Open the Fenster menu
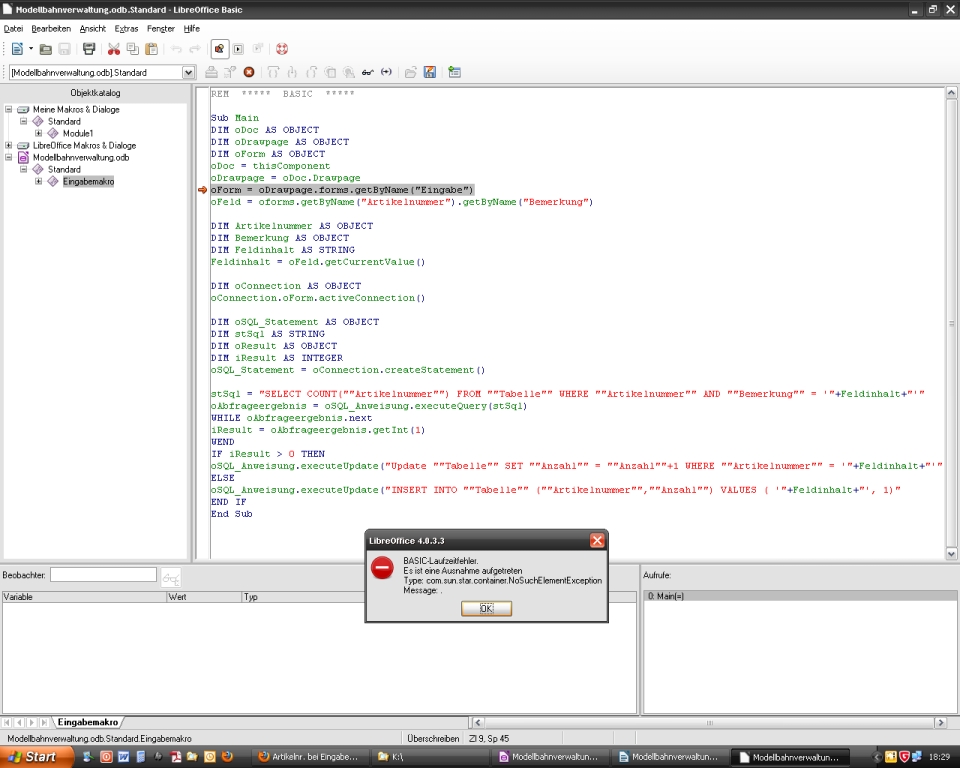This screenshot has width=960, height=768. (x=160, y=29)
